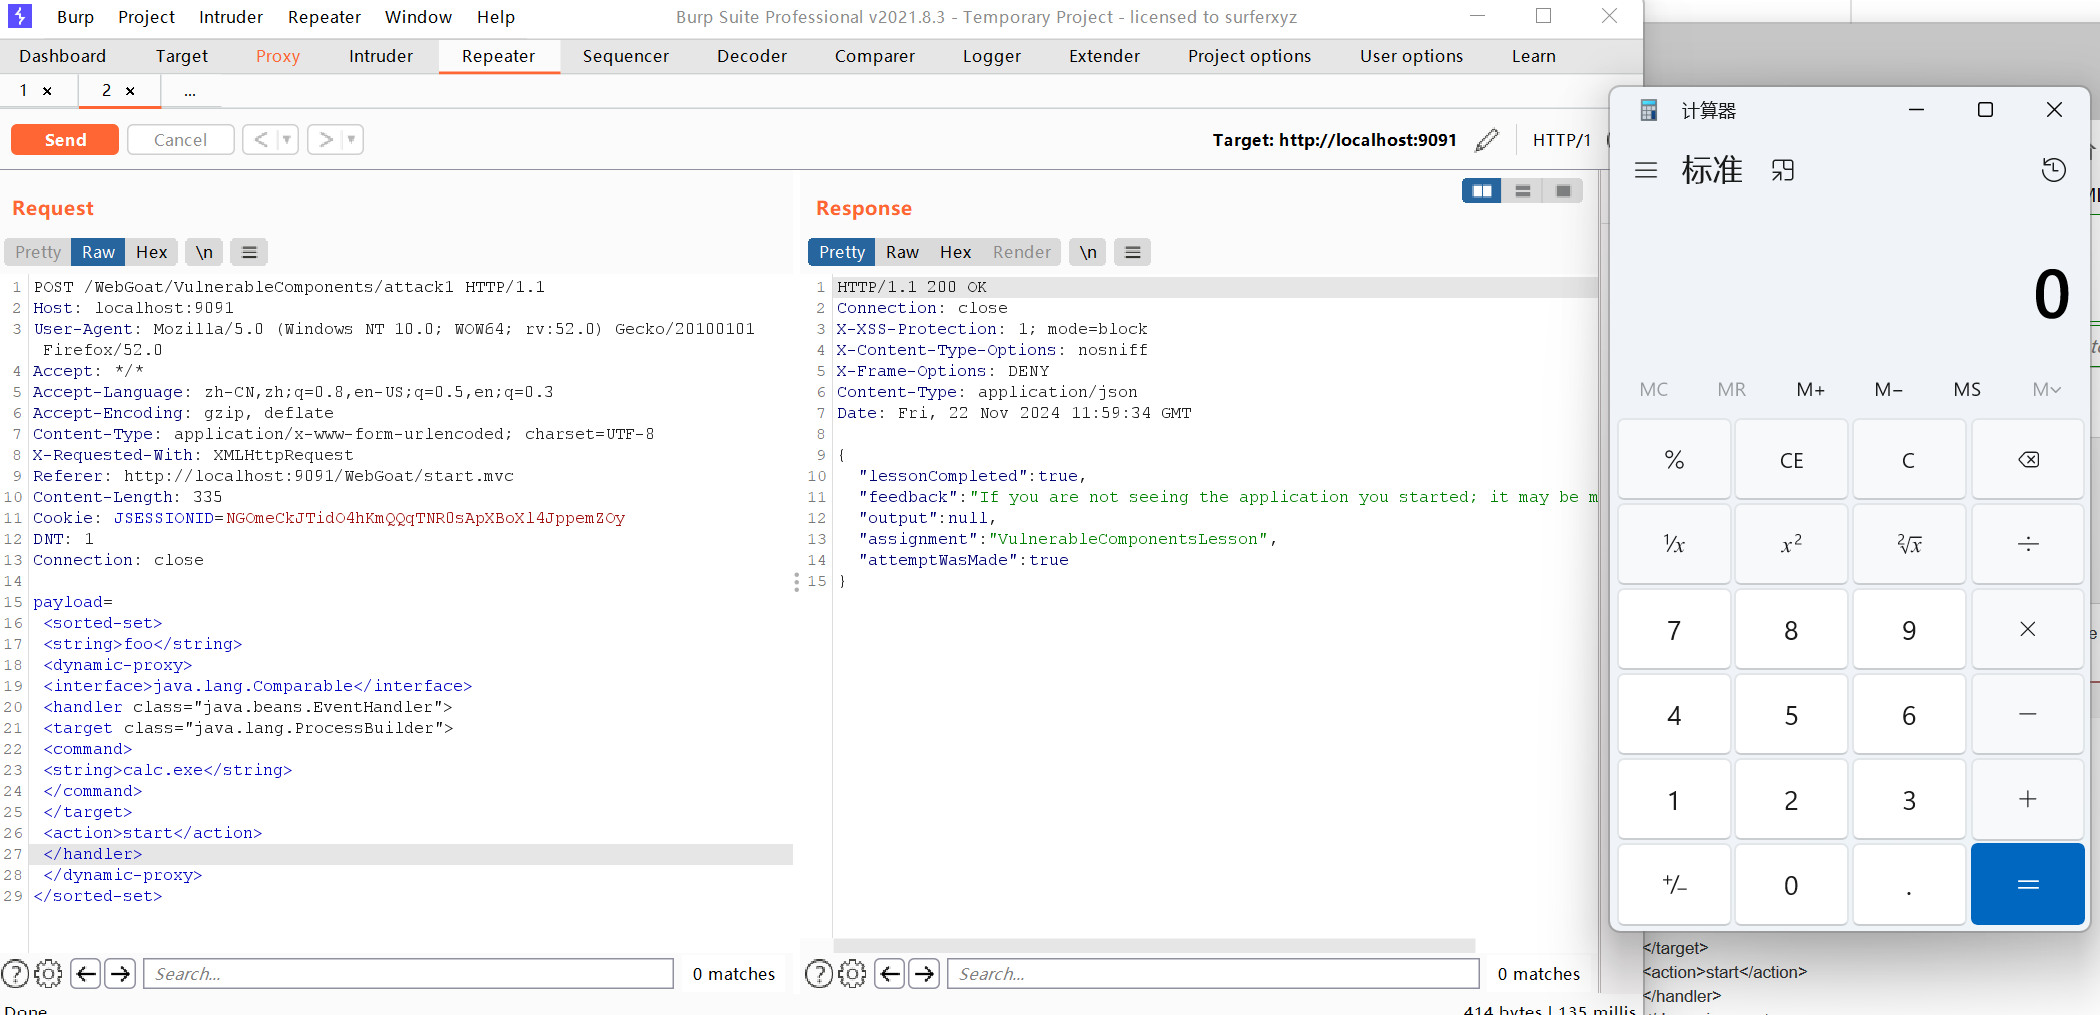Go back in request history

(x=260, y=140)
